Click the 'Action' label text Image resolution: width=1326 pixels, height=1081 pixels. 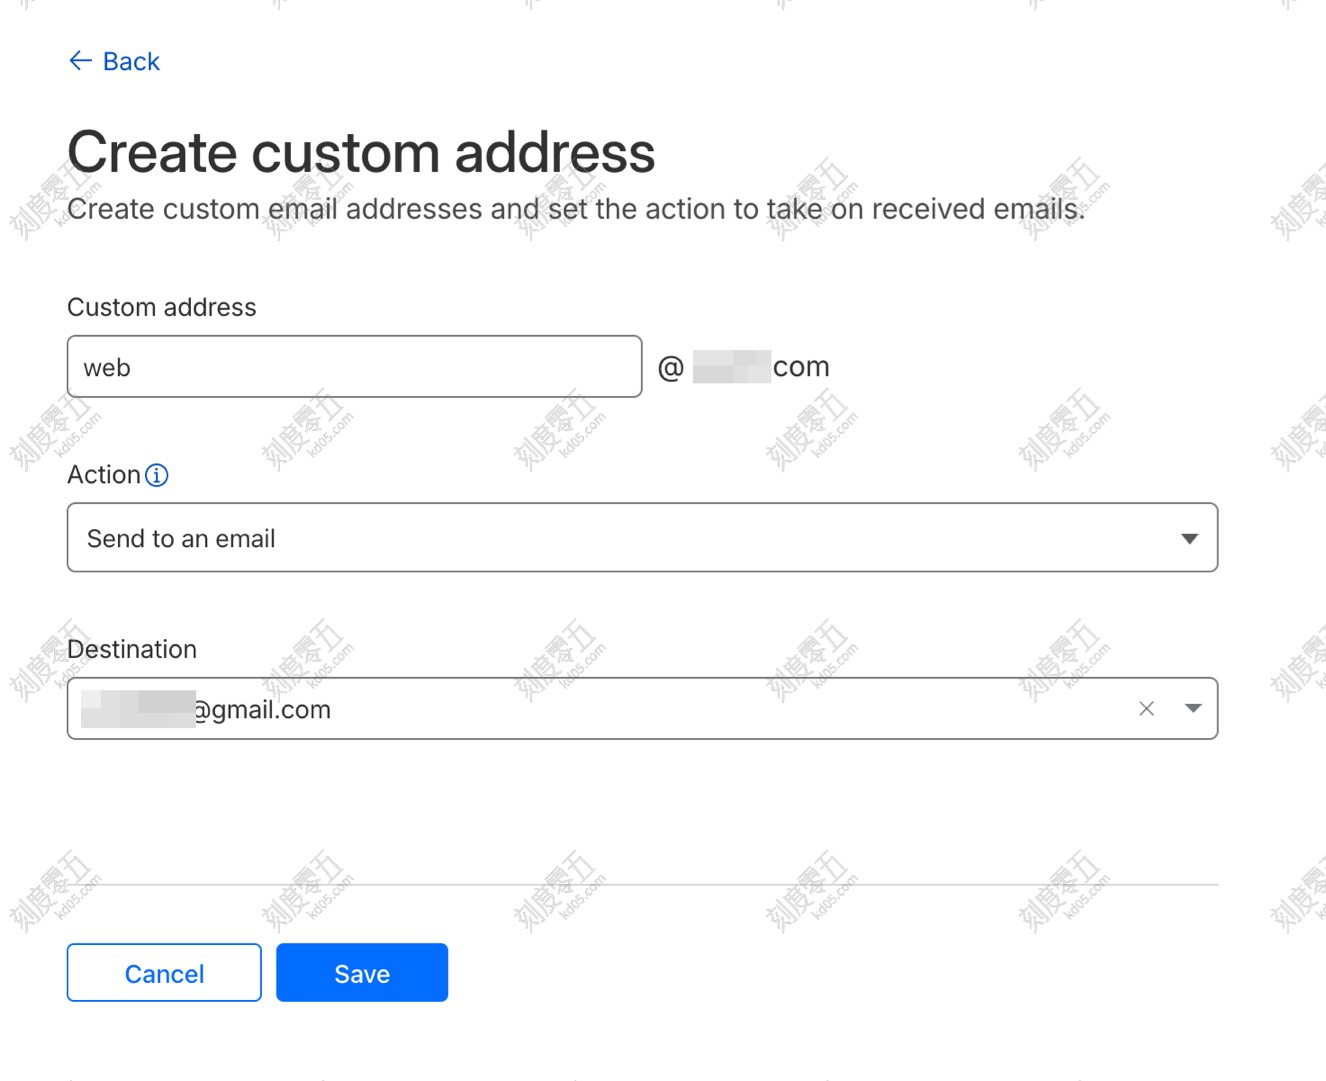[103, 475]
